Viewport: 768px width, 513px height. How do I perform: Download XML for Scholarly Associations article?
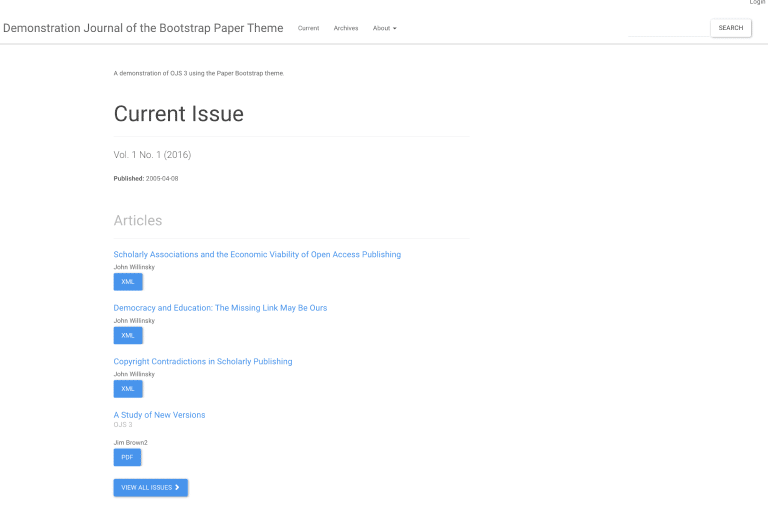coord(128,282)
